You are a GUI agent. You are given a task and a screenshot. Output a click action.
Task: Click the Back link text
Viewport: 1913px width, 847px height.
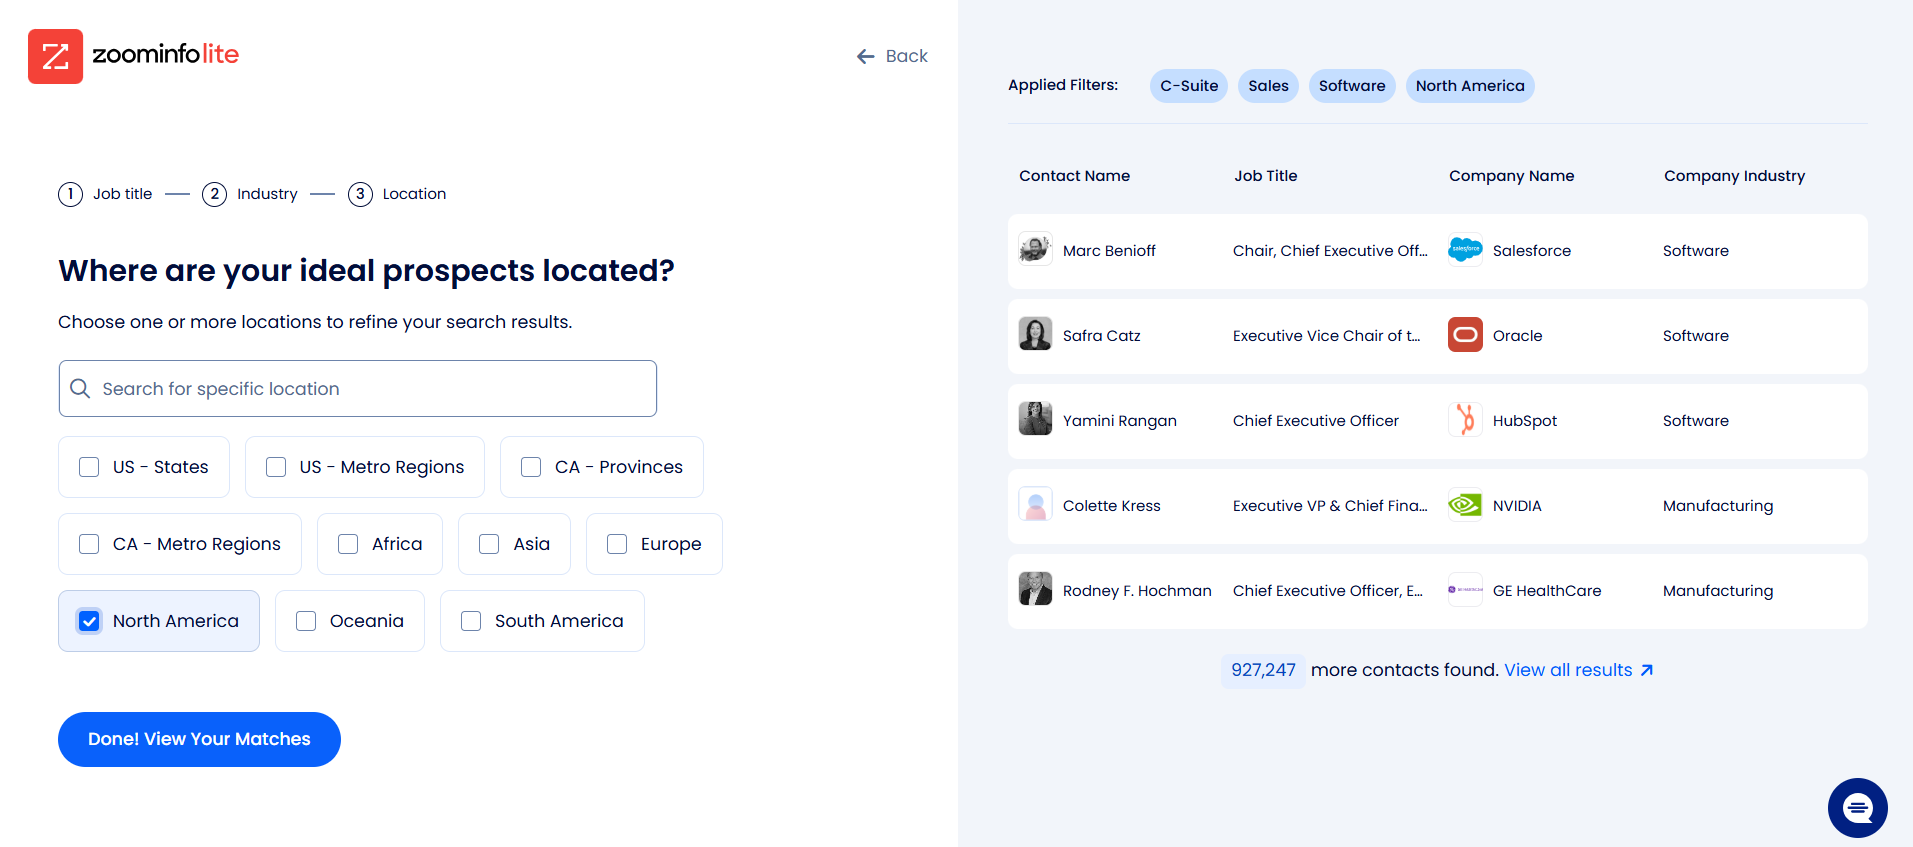pyautogui.click(x=907, y=56)
